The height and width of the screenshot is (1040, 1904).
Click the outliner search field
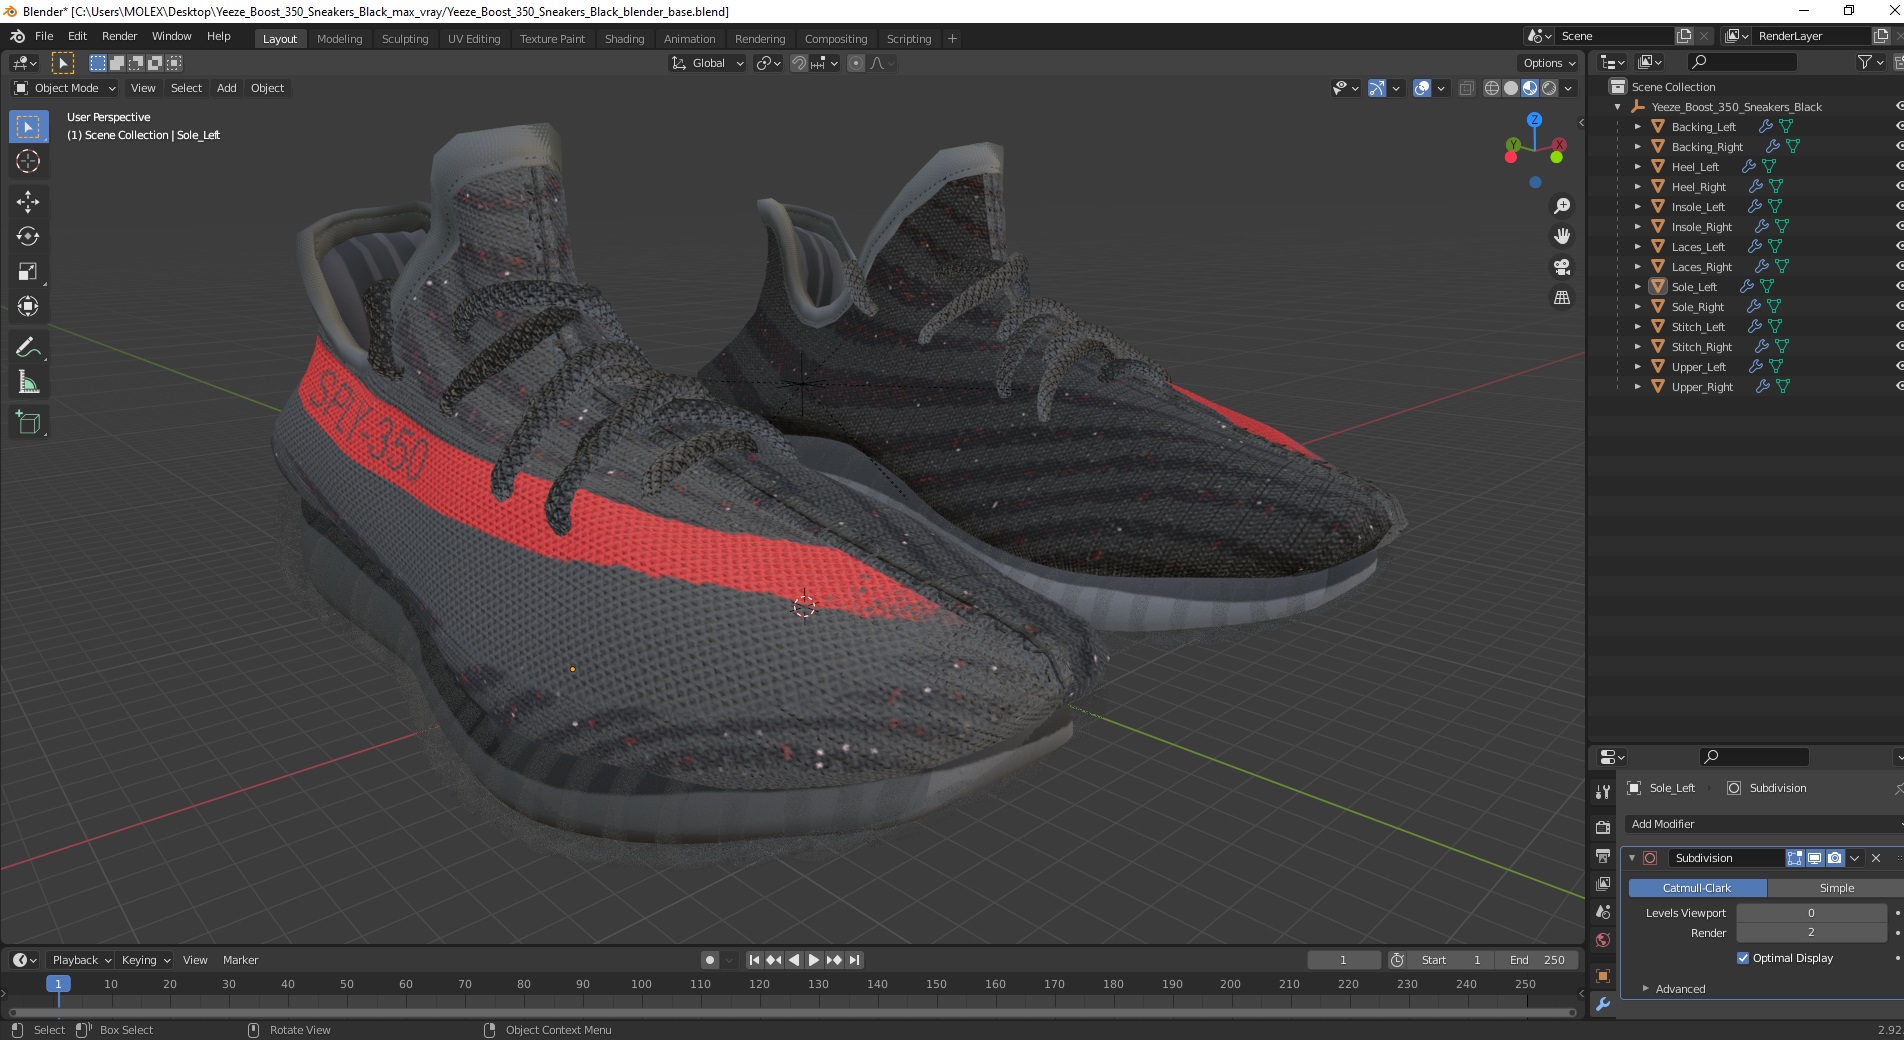1741,63
